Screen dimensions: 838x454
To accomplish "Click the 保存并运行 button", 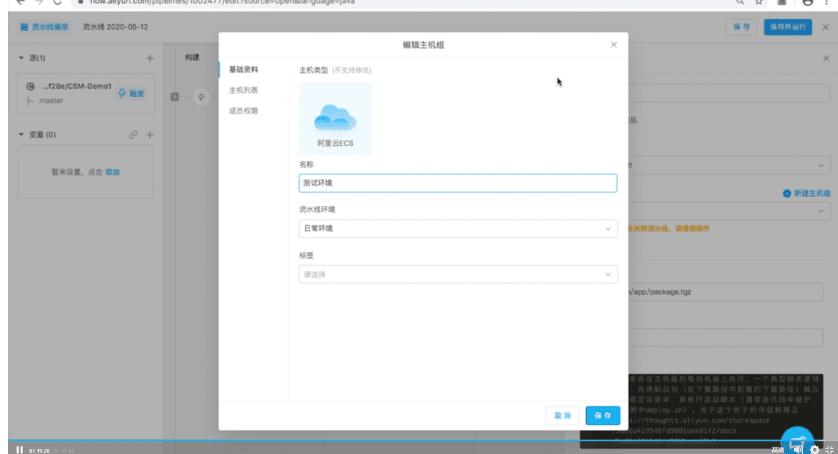I will (788, 27).
